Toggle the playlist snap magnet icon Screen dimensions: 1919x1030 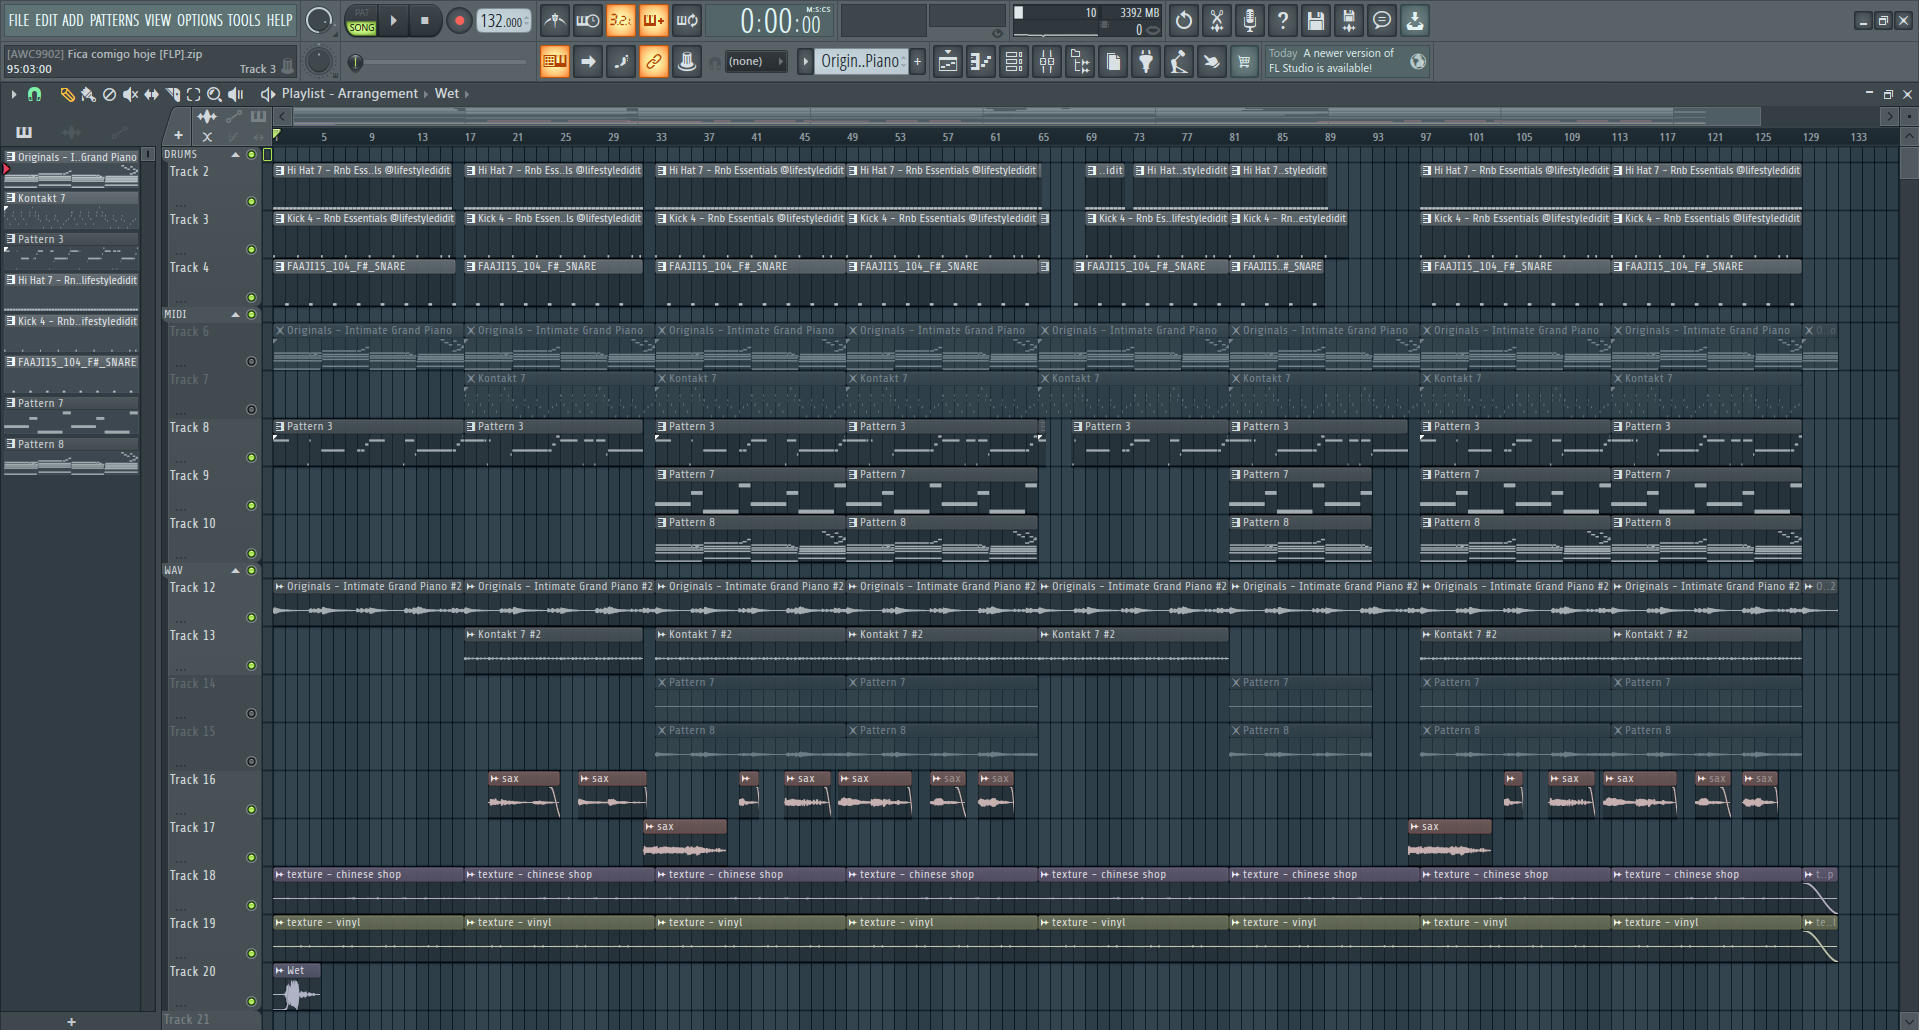(x=35, y=94)
